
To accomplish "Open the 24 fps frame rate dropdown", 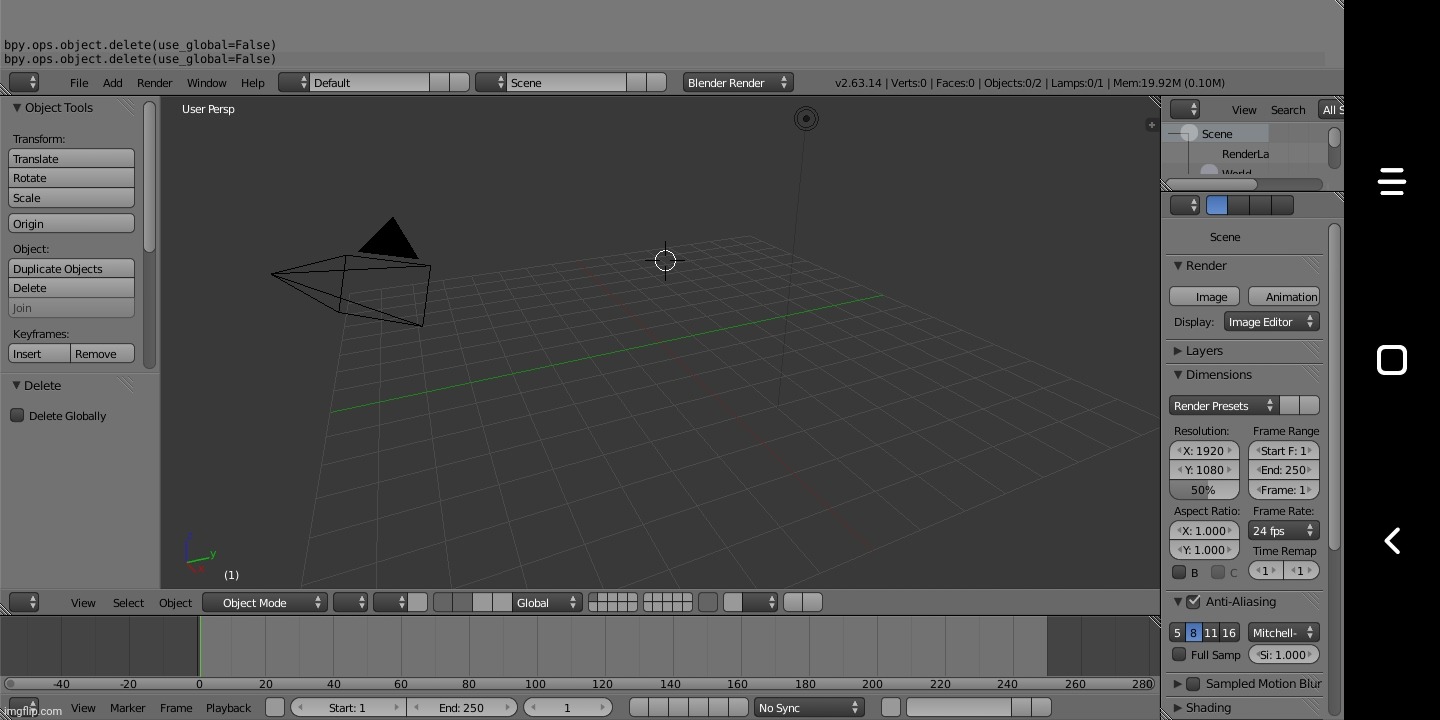I will pos(1283,530).
